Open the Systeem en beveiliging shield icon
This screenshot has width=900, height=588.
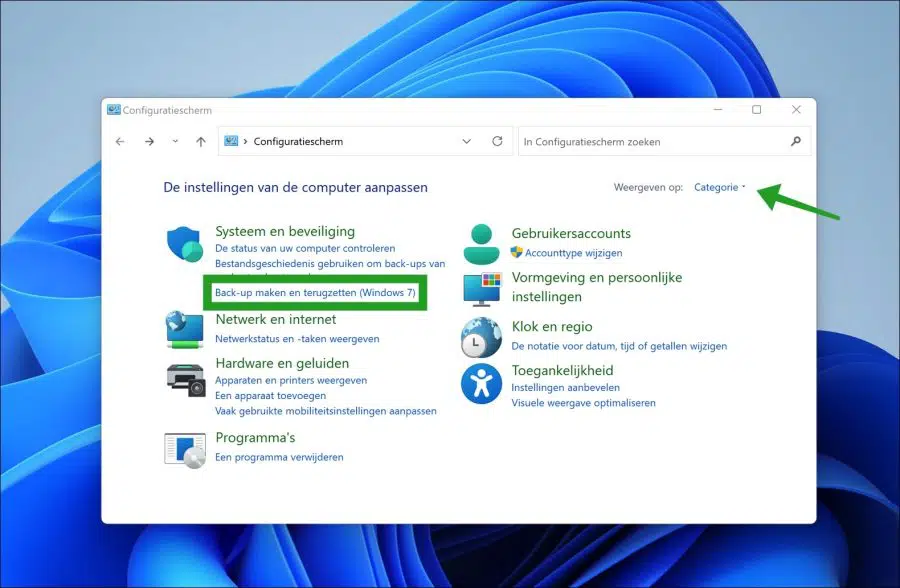[x=185, y=243]
